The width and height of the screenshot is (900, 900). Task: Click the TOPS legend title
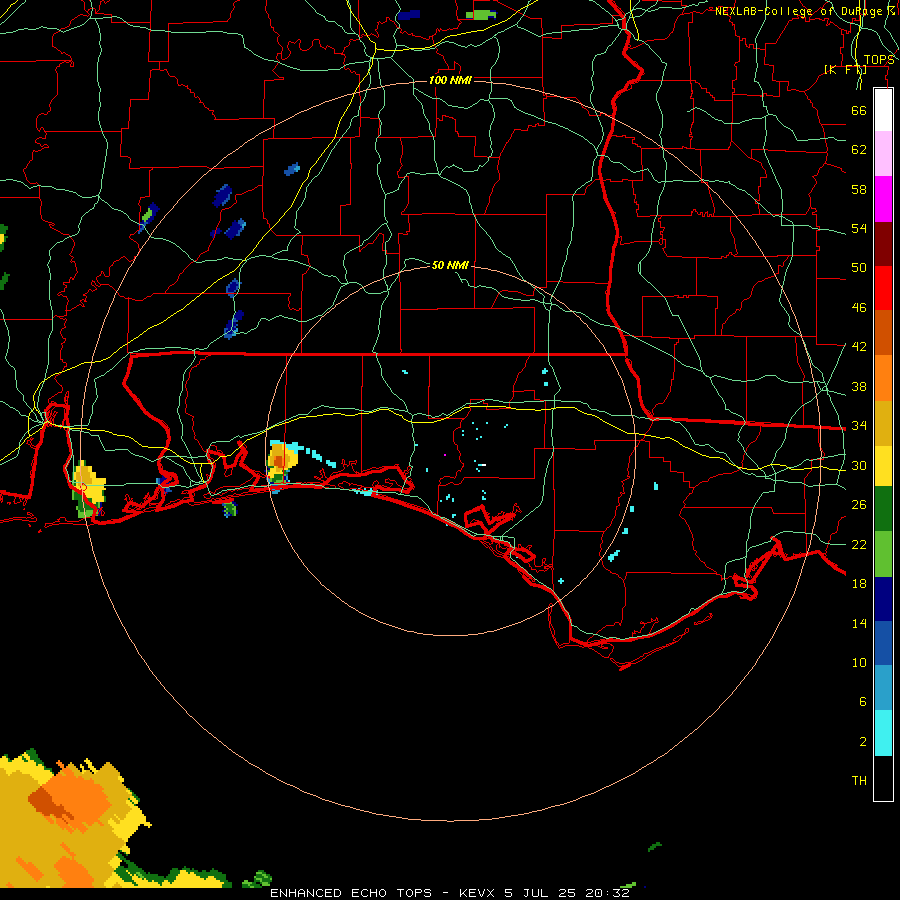click(879, 60)
